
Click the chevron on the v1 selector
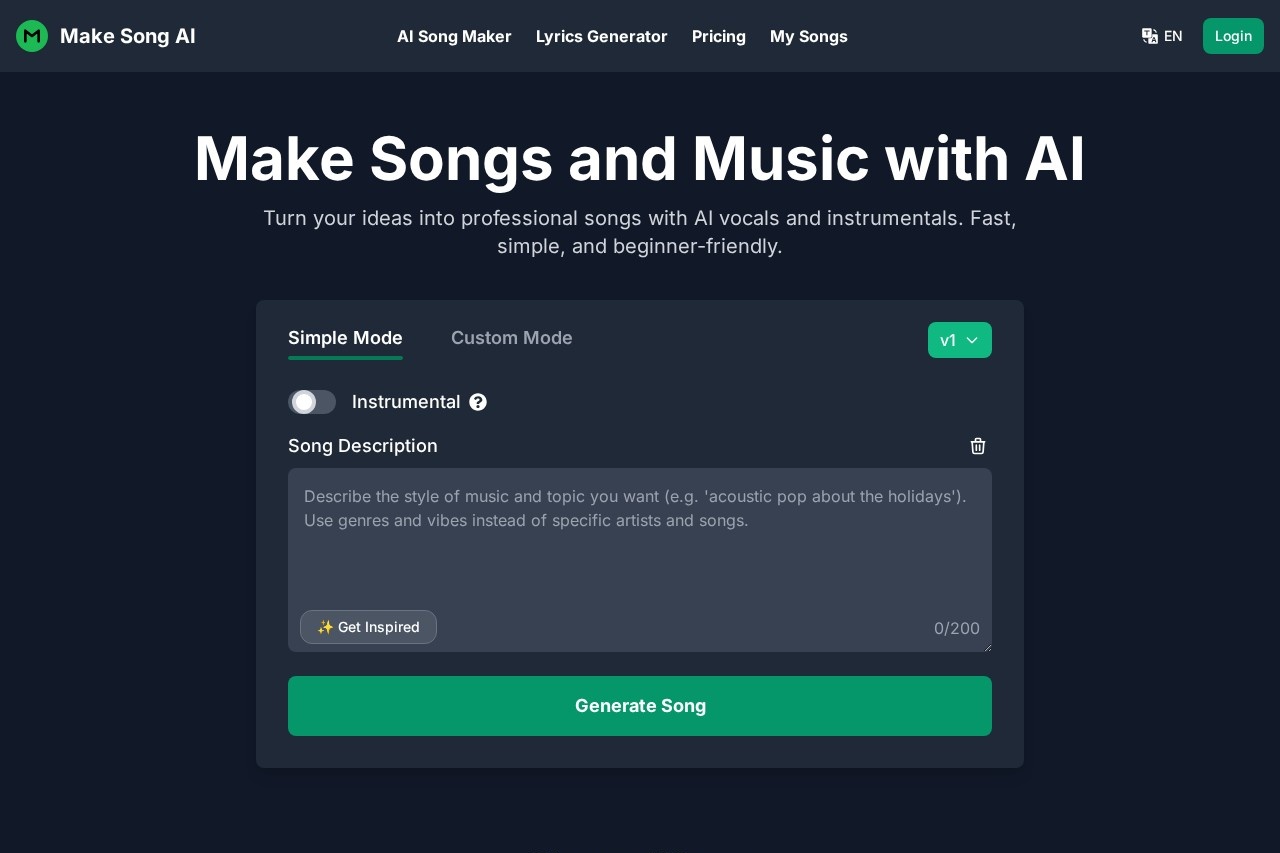(972, 340)
